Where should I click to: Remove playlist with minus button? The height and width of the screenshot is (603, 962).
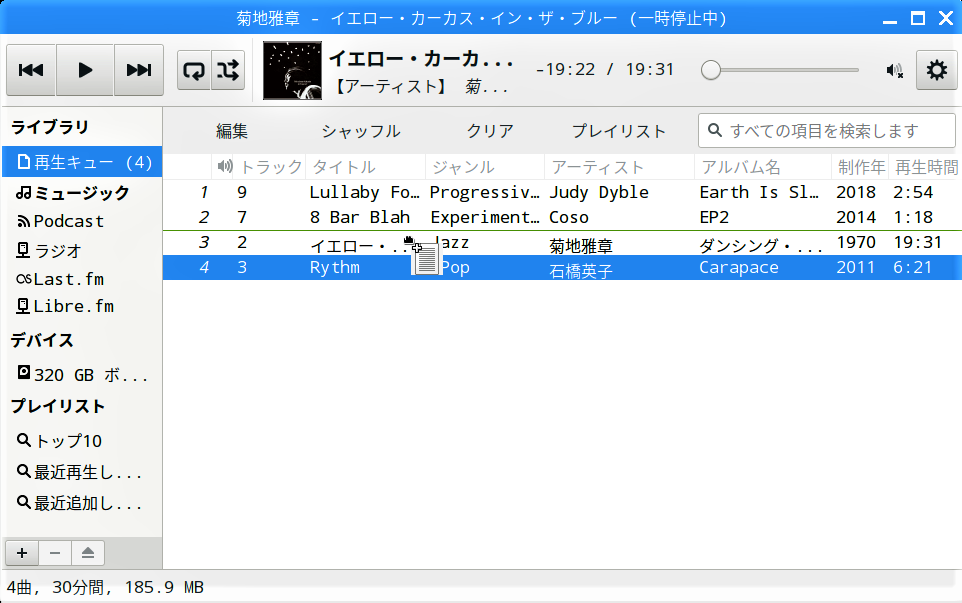click(x=55, y=553)
